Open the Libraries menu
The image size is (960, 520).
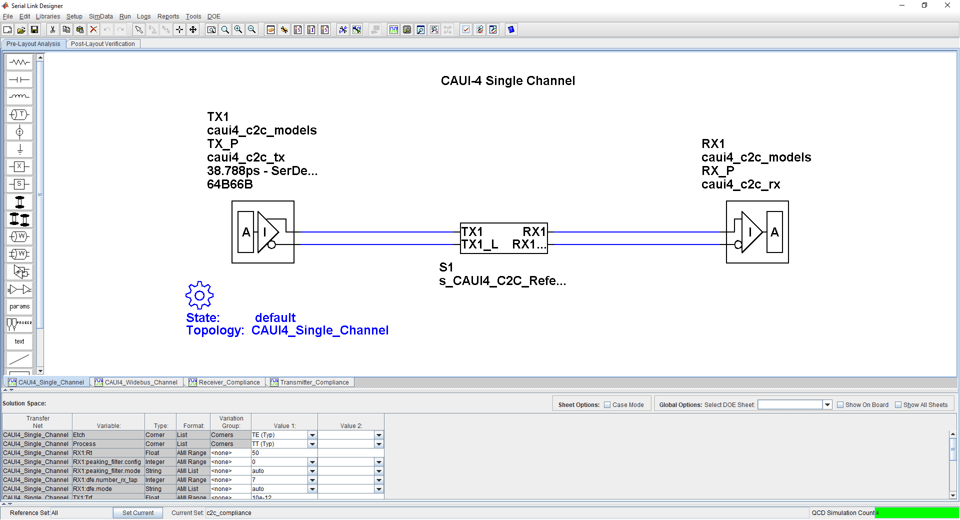point(48,17)
